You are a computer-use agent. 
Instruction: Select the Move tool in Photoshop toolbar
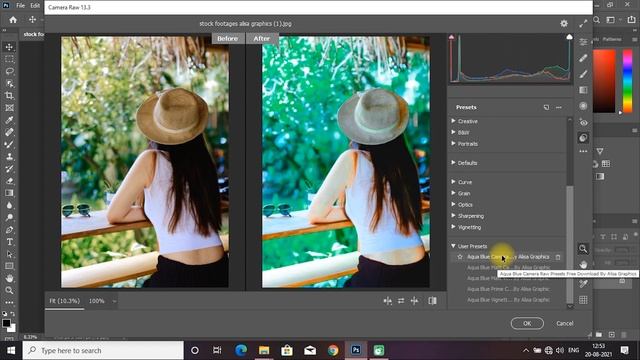pos(9,47)
